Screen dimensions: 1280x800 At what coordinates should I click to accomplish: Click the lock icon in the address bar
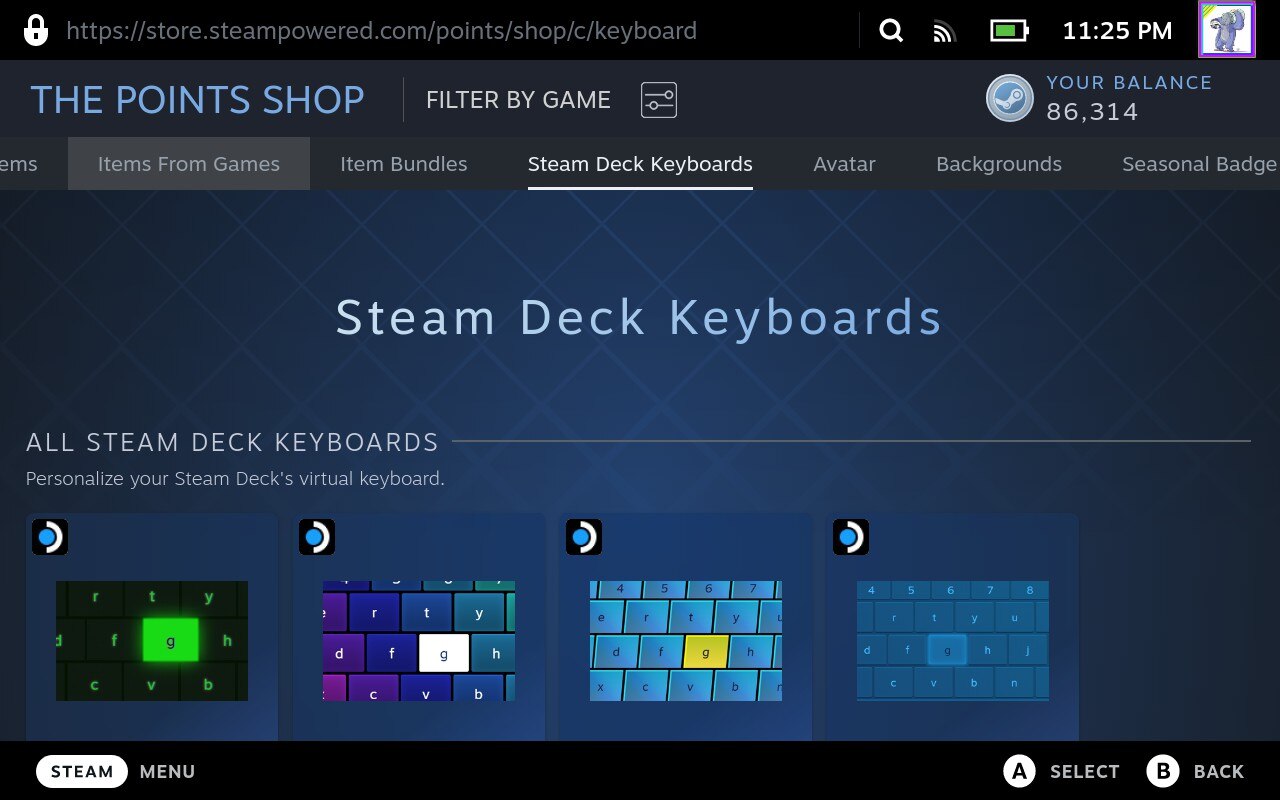(x=35, y=30)
